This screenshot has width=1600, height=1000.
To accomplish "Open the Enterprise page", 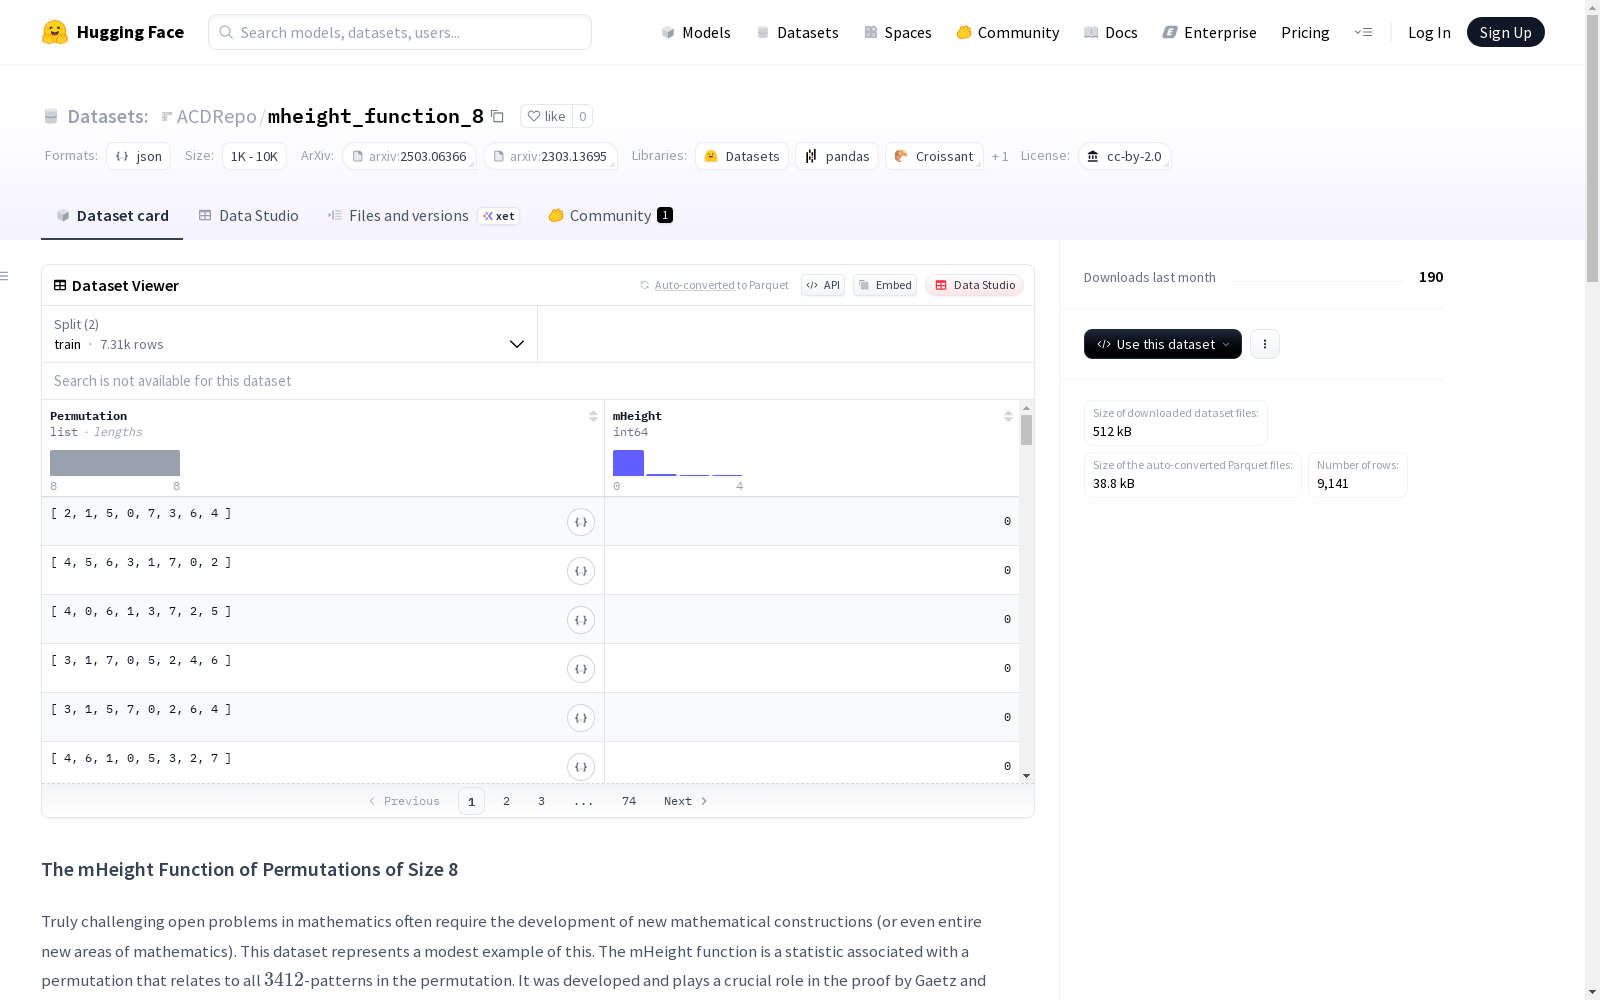I will pos(1209,32).
